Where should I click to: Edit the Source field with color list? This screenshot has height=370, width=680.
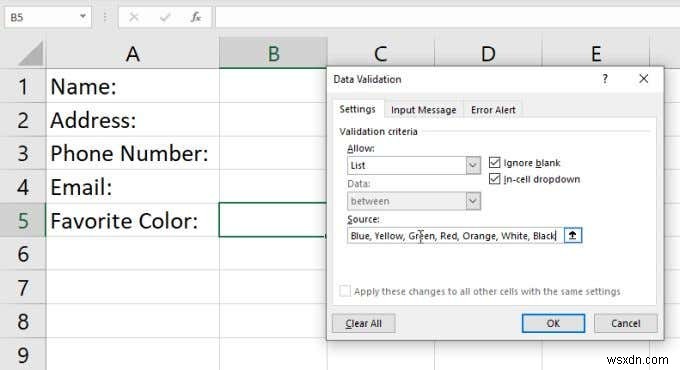click(x=455, y=236)
